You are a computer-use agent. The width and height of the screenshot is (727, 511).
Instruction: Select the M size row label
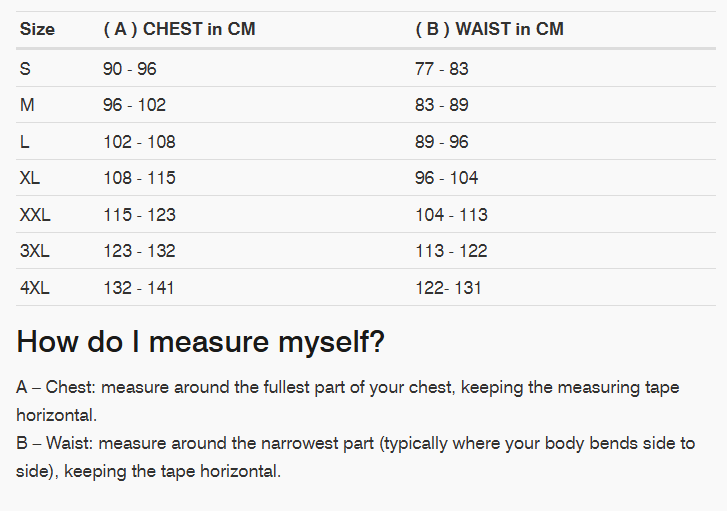[27, 105]
